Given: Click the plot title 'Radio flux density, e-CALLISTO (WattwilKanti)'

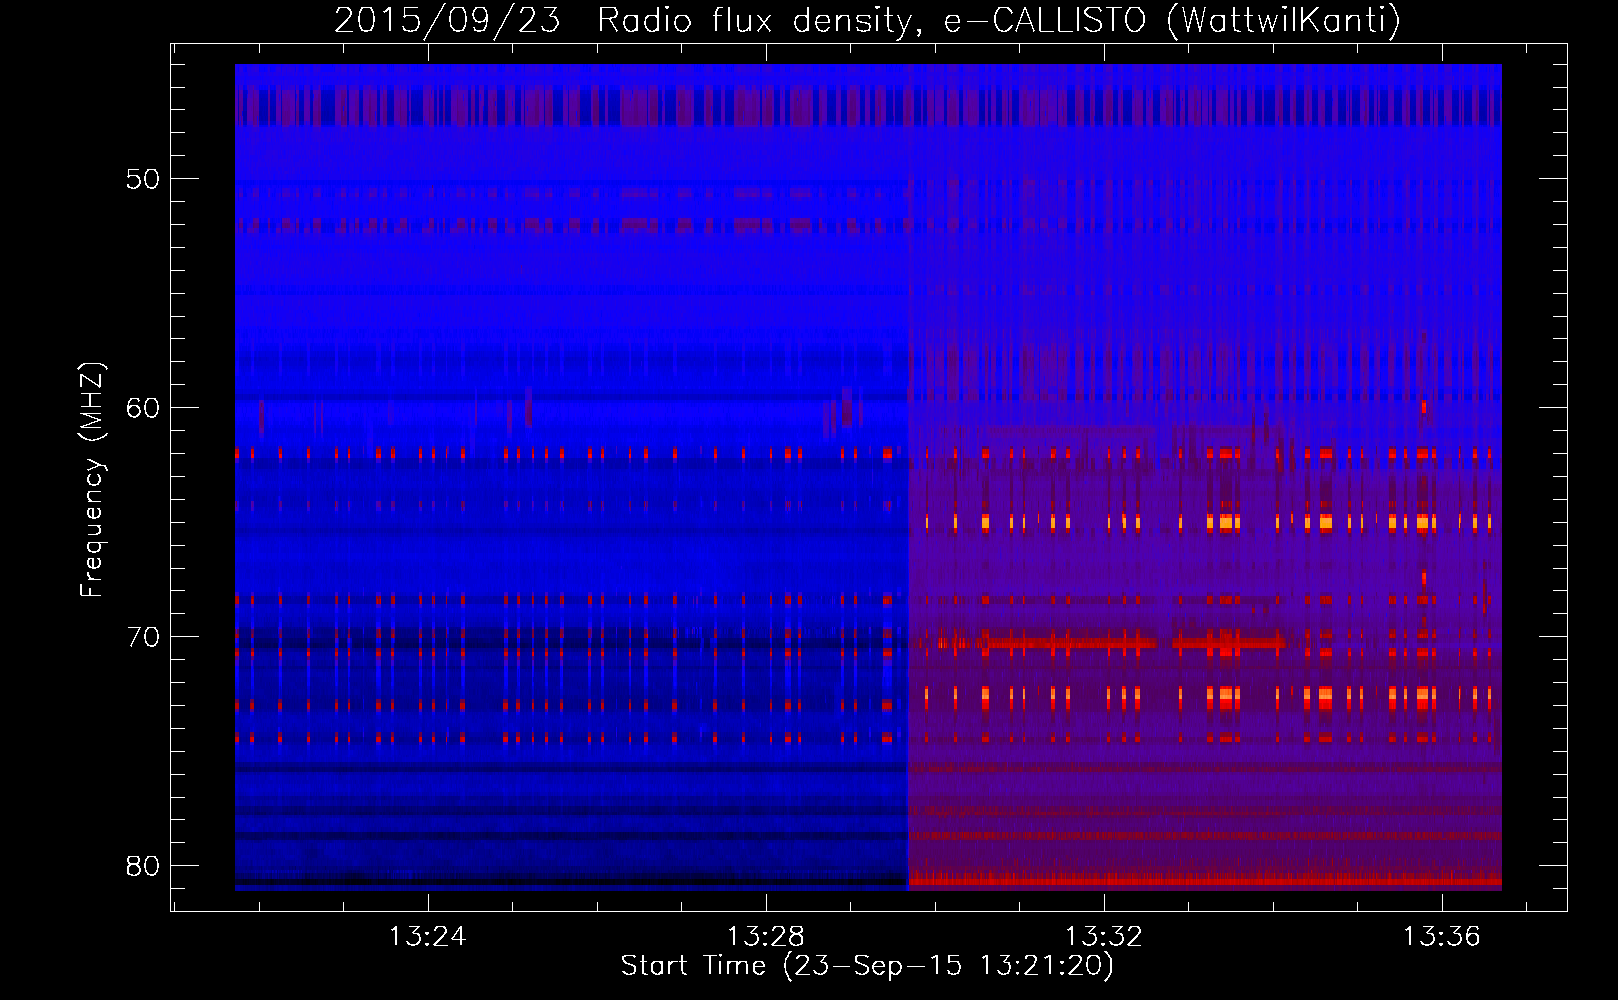Looking at the screenshot, I should 999,20.
